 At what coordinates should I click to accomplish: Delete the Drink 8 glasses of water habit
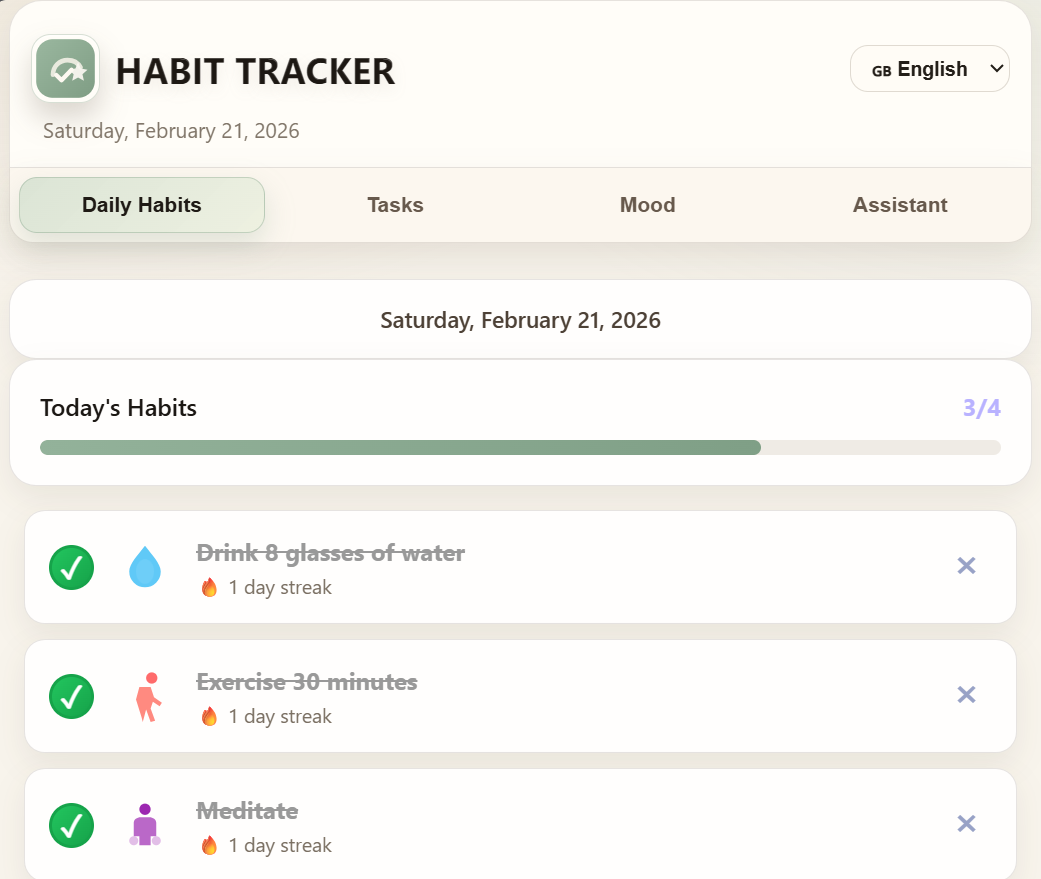pos(966,566)
